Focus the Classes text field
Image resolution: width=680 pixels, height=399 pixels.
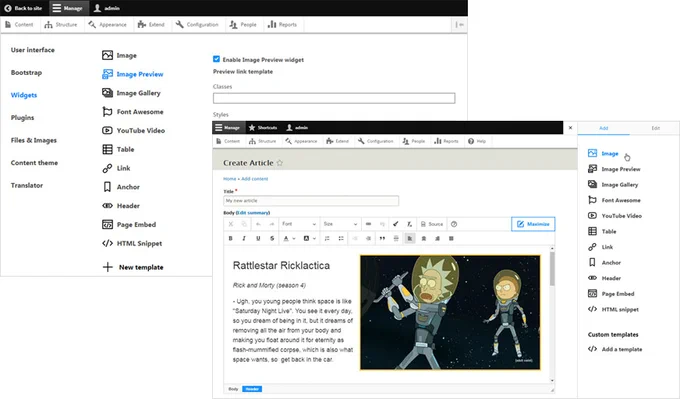click(334, 98)
